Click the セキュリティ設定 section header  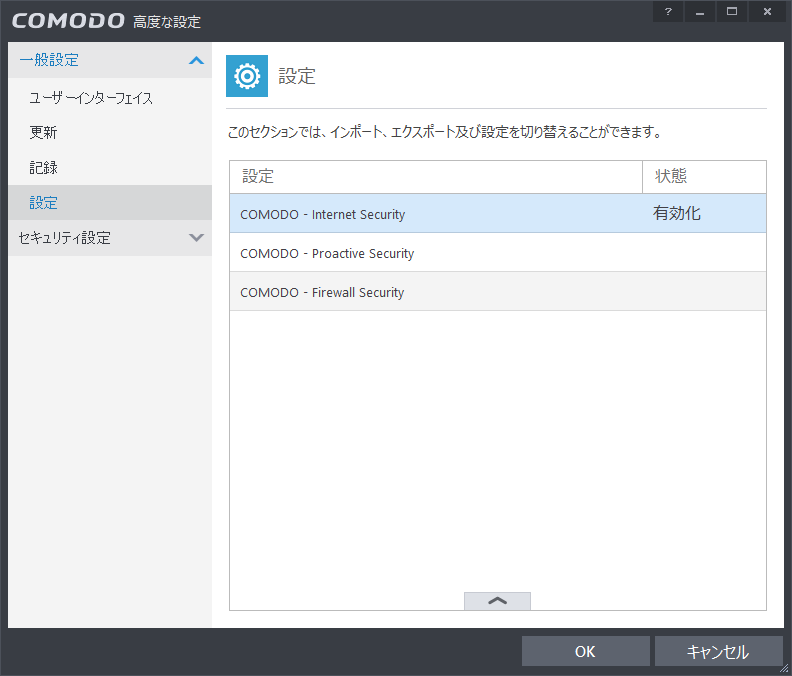click(110, 237)
